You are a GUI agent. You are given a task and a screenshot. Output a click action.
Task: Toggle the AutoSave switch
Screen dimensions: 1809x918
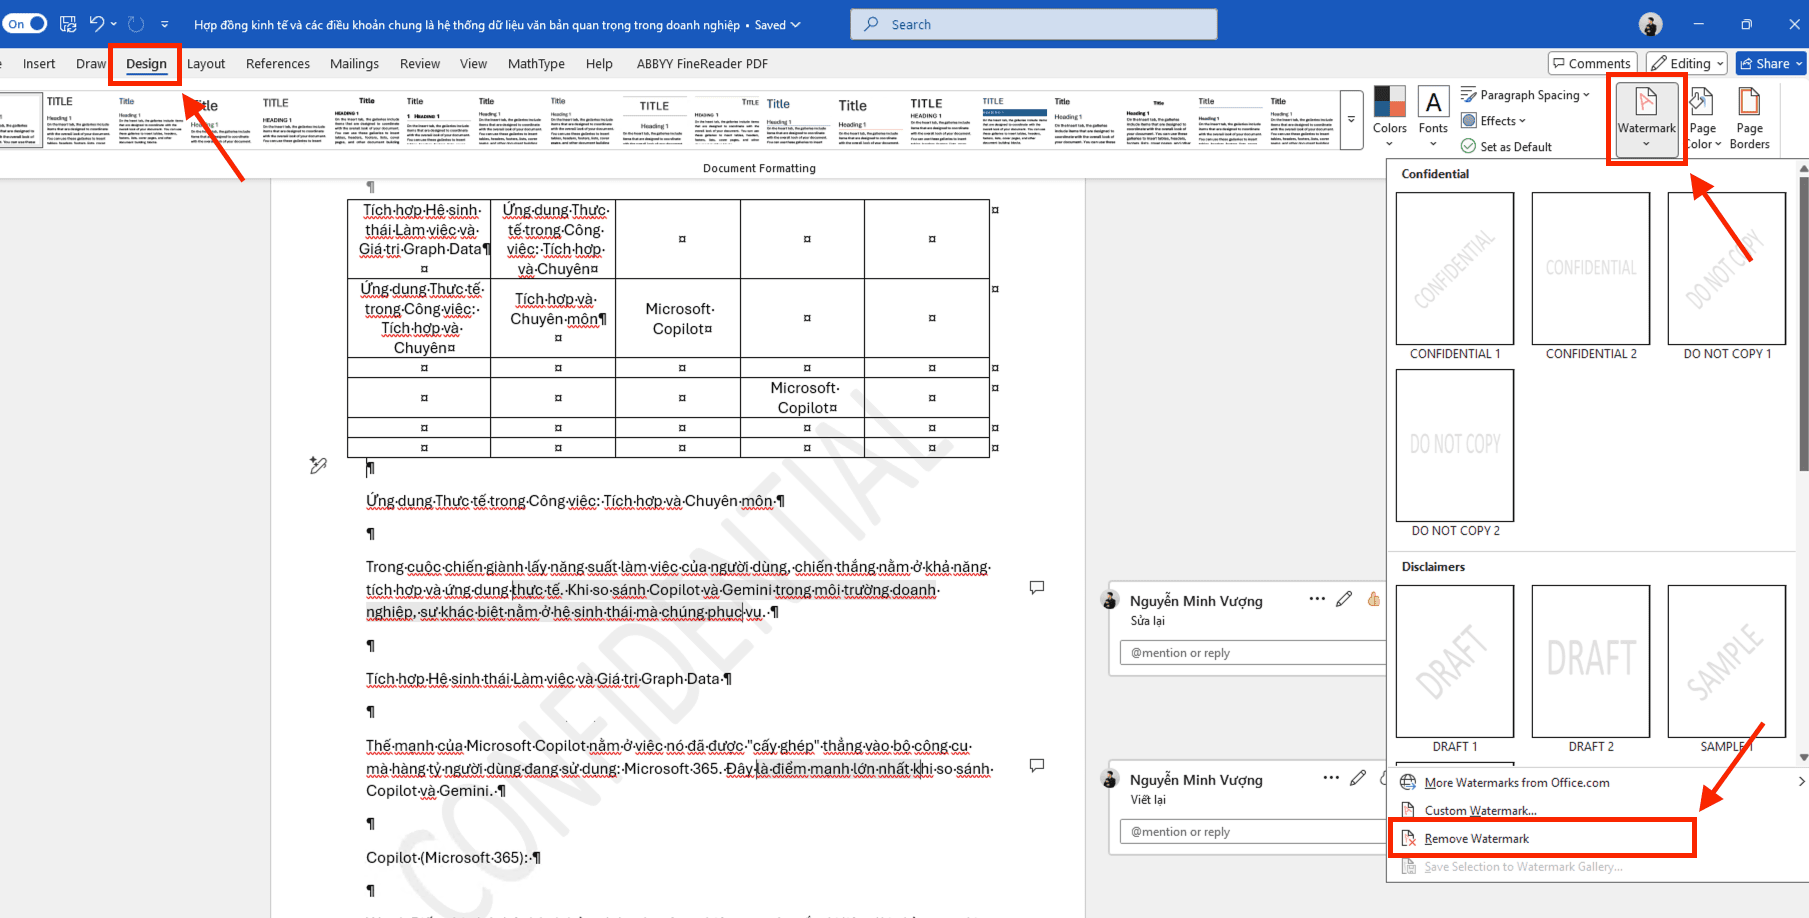click(x=26, y=24)
